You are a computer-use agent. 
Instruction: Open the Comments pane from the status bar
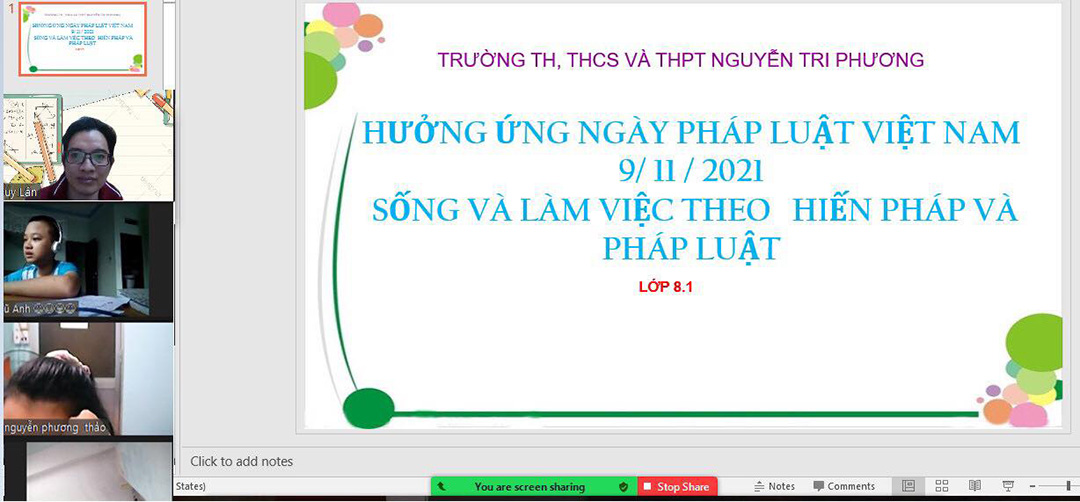pyautogui.click(x=844, y=486)
